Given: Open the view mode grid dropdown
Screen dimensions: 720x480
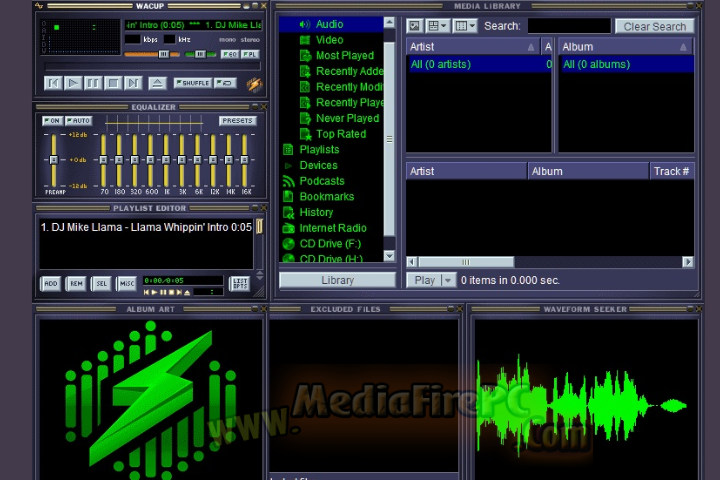Looking at the screenshot, I should tap(438, 26).
